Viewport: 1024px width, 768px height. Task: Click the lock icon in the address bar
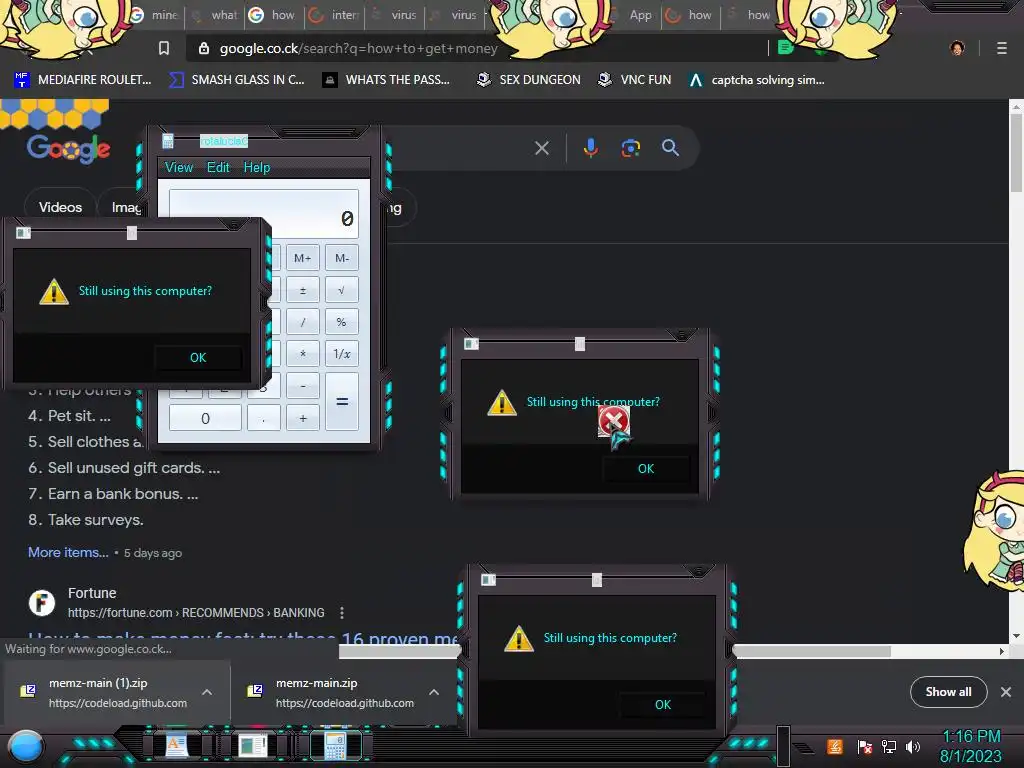[x=204, y=48]
